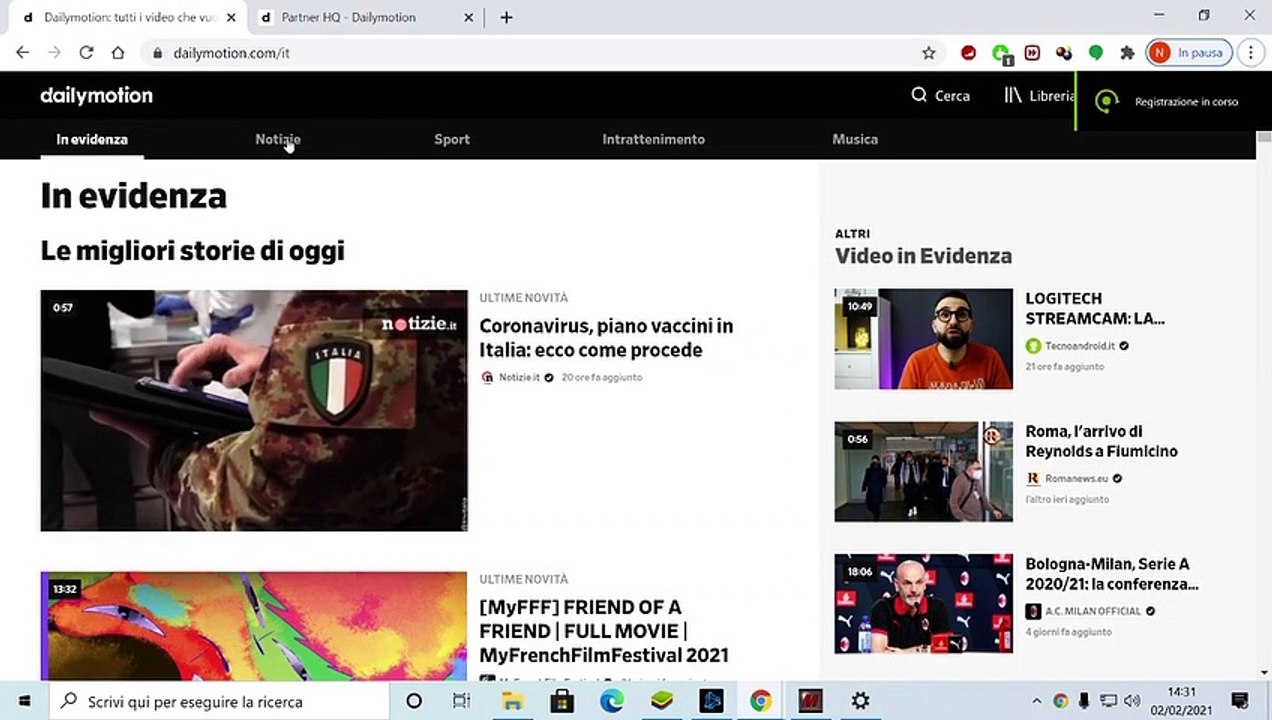Screen dimensions: 1272x720
Task: Open Bologna-Milan, Serie A conference title
Action: click(x=1111, y=574)
